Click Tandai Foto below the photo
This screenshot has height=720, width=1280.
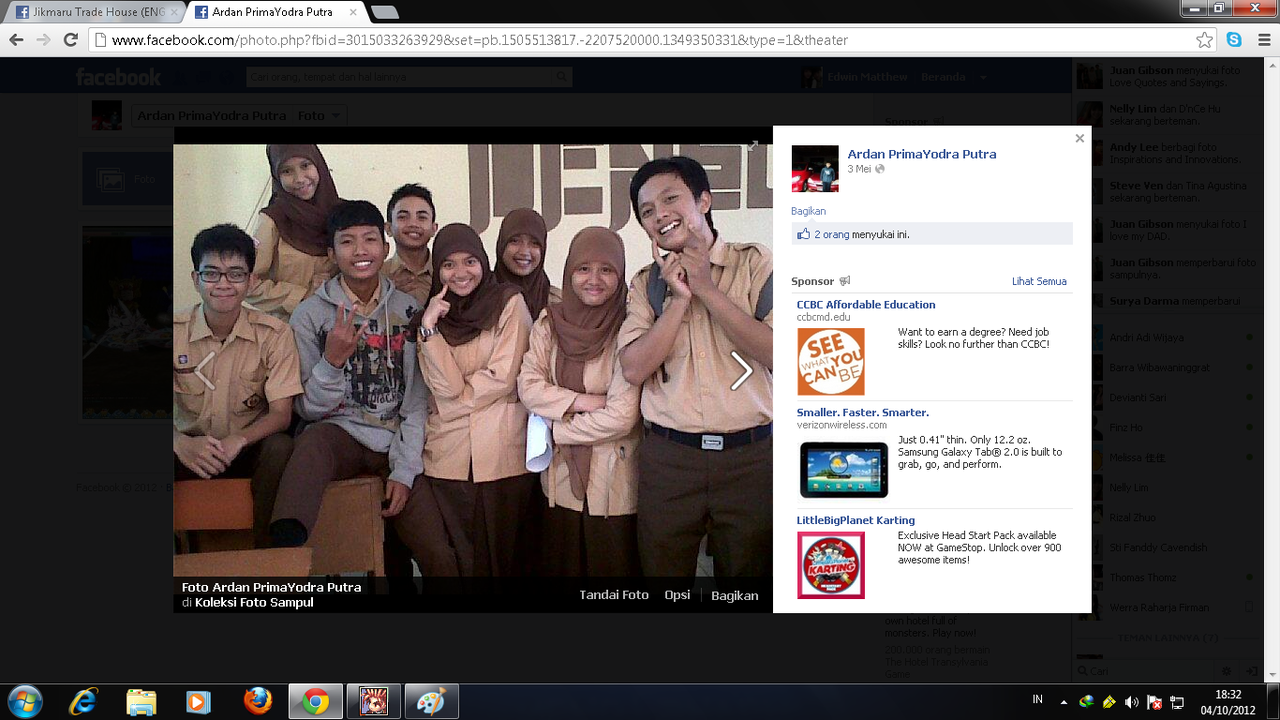click(614, 595)
